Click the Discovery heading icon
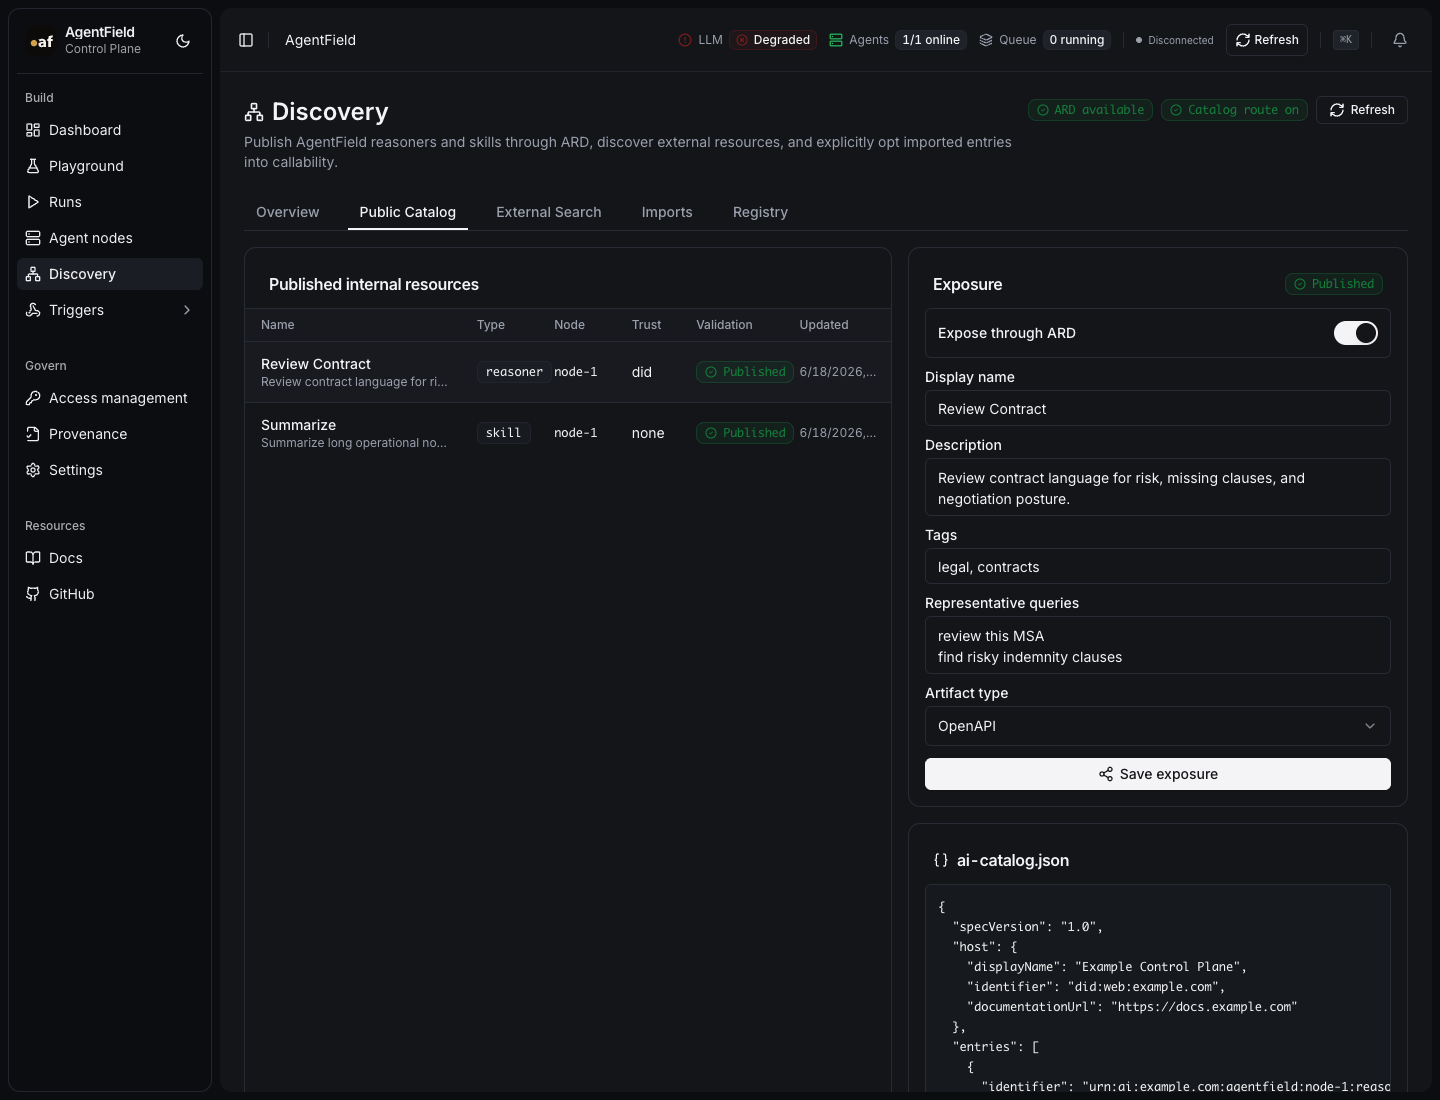 tap(254, 112)
